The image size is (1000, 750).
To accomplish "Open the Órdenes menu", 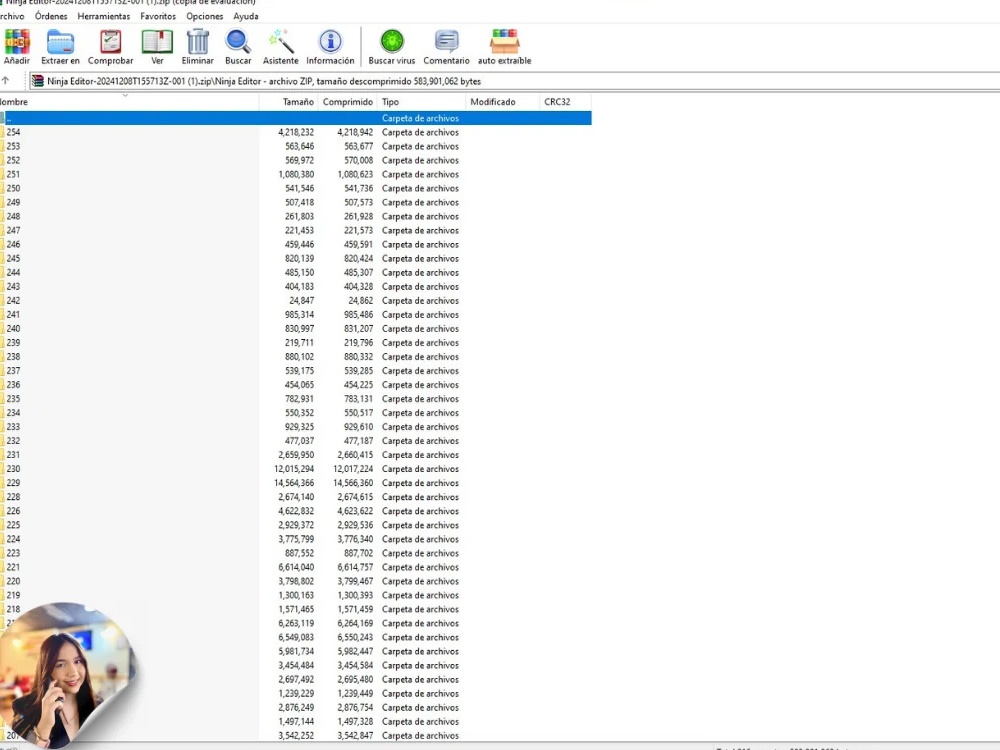I will point(51,16).
